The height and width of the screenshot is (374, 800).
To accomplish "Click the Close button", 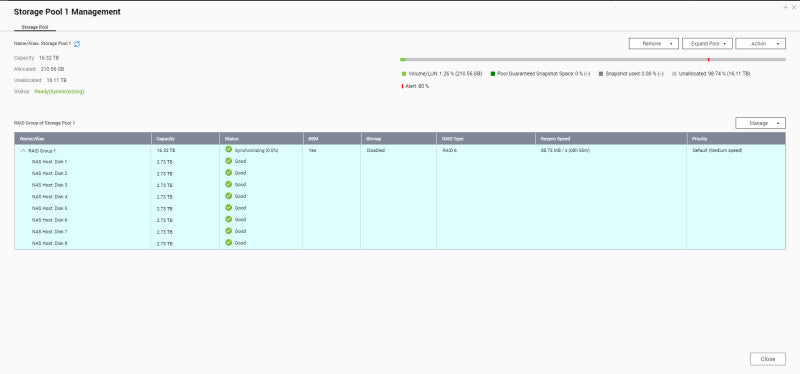I will (x=768, y=359).
